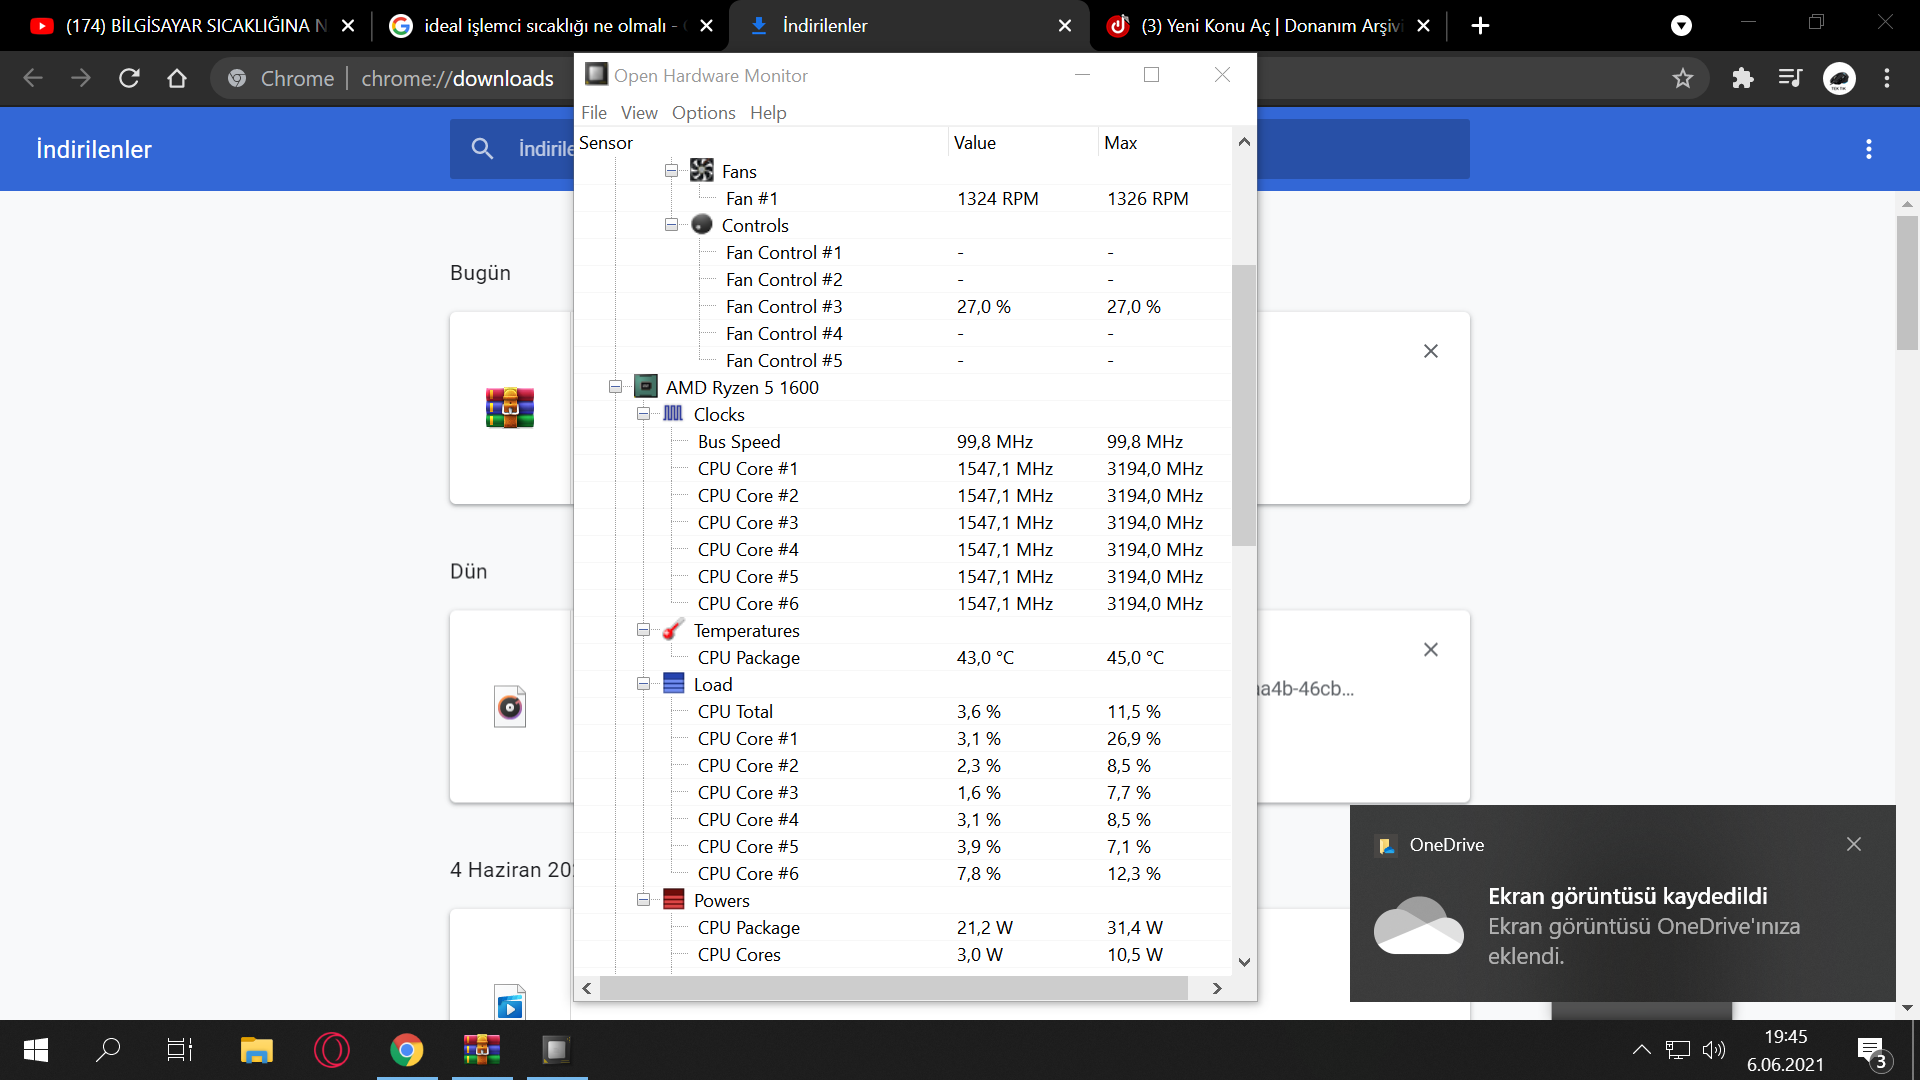1920x1080 pixels.
Task: Select the CPU Cores power row
Action: 903,954
